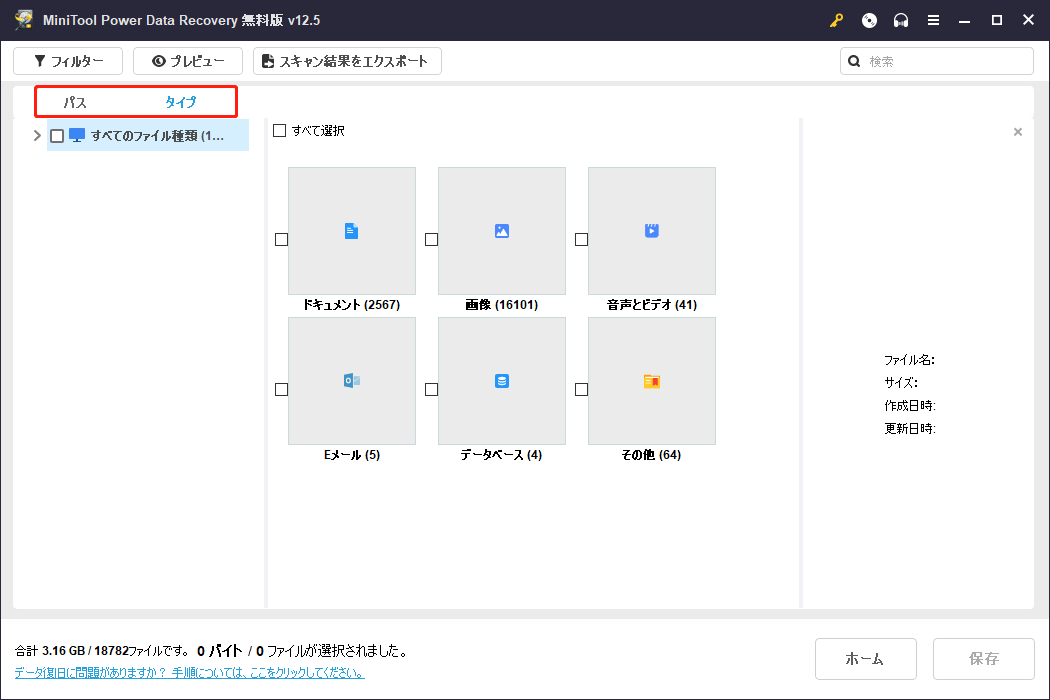The width and height of the screenshot is (1050, 700).
Task: Tick the 画像 (16101) checkbox
Action: pyautogui.click(x=431, y=240)
